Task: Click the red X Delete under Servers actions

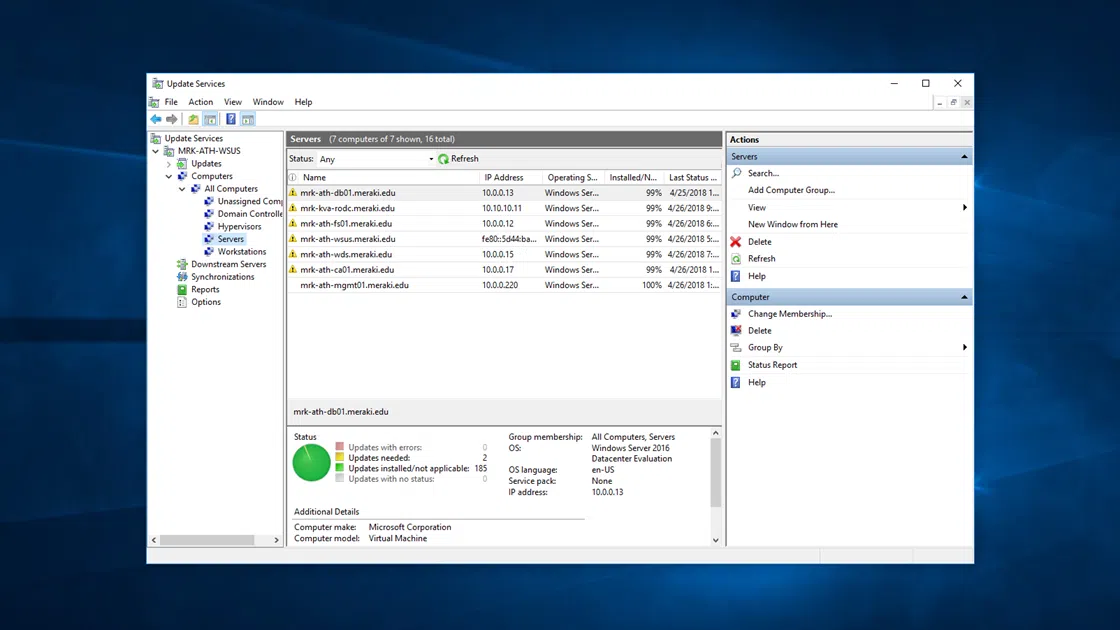Action: [x=737, y=242]
